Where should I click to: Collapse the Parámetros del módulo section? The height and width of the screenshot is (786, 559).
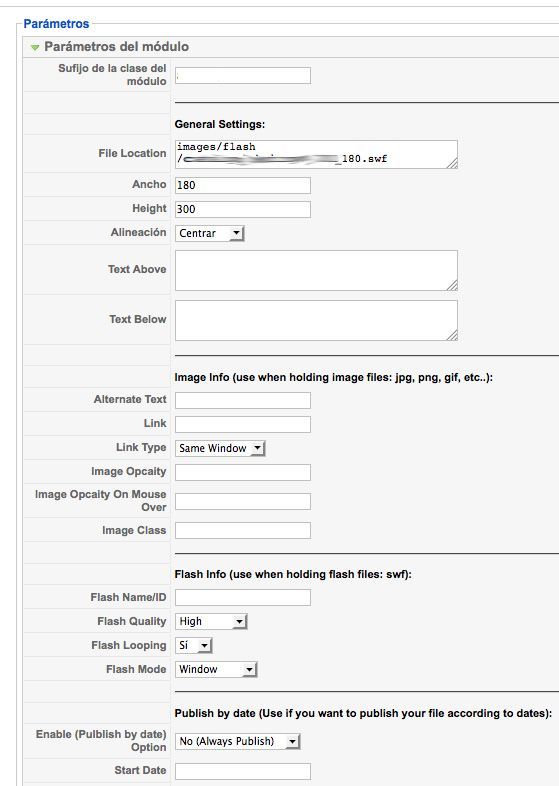(35, 47)
